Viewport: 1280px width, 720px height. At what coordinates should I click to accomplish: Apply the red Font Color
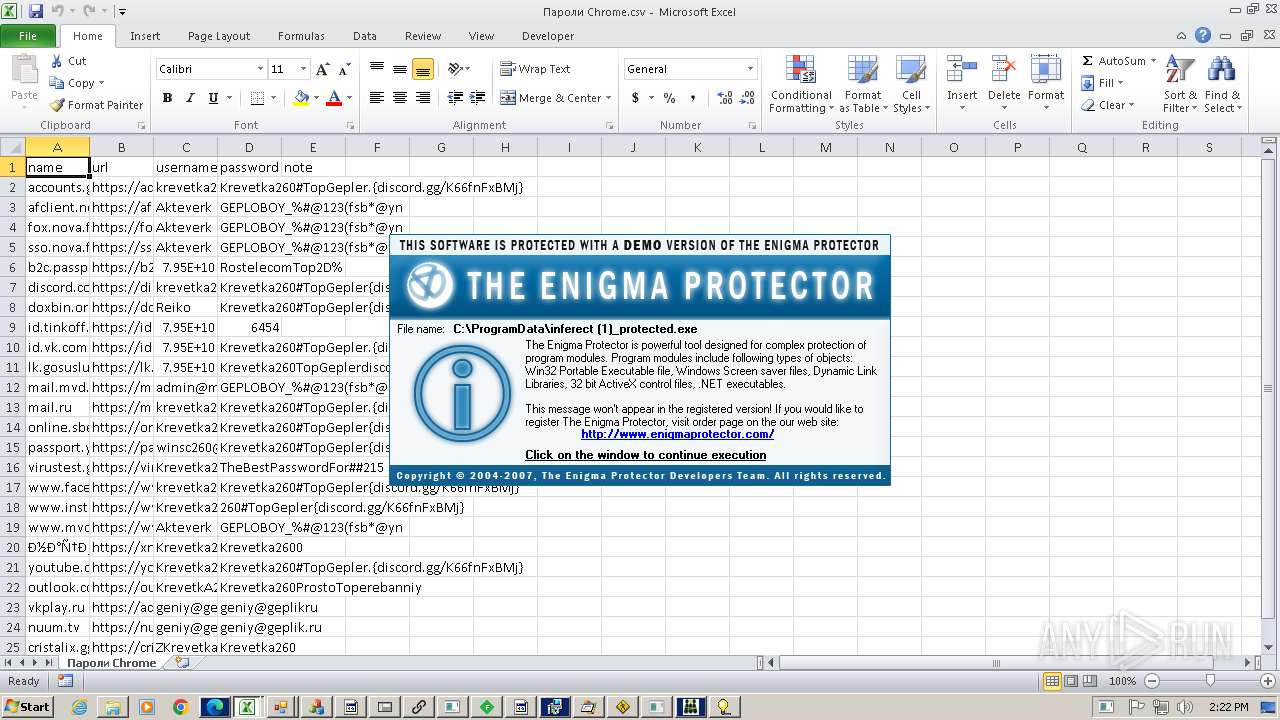pos(333,98)
